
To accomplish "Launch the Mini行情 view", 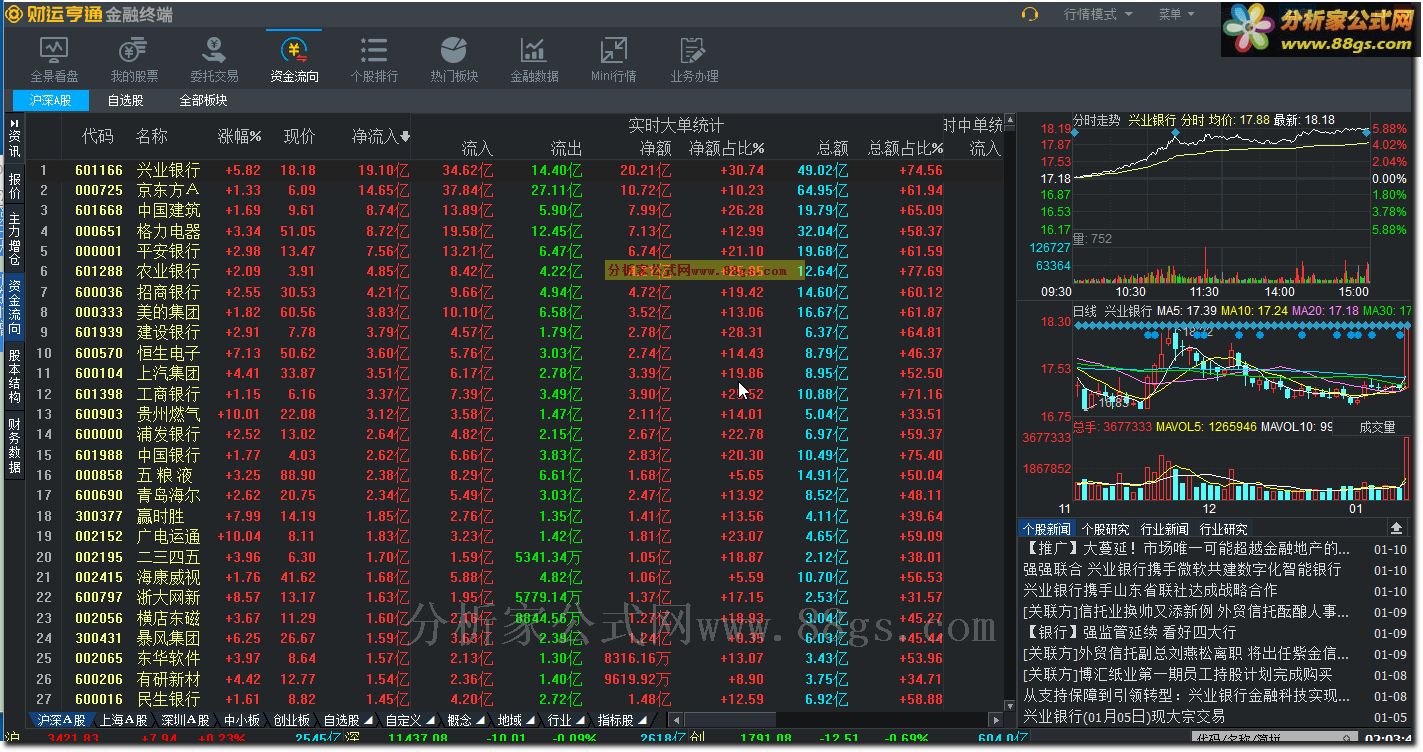I will [614, 59].
